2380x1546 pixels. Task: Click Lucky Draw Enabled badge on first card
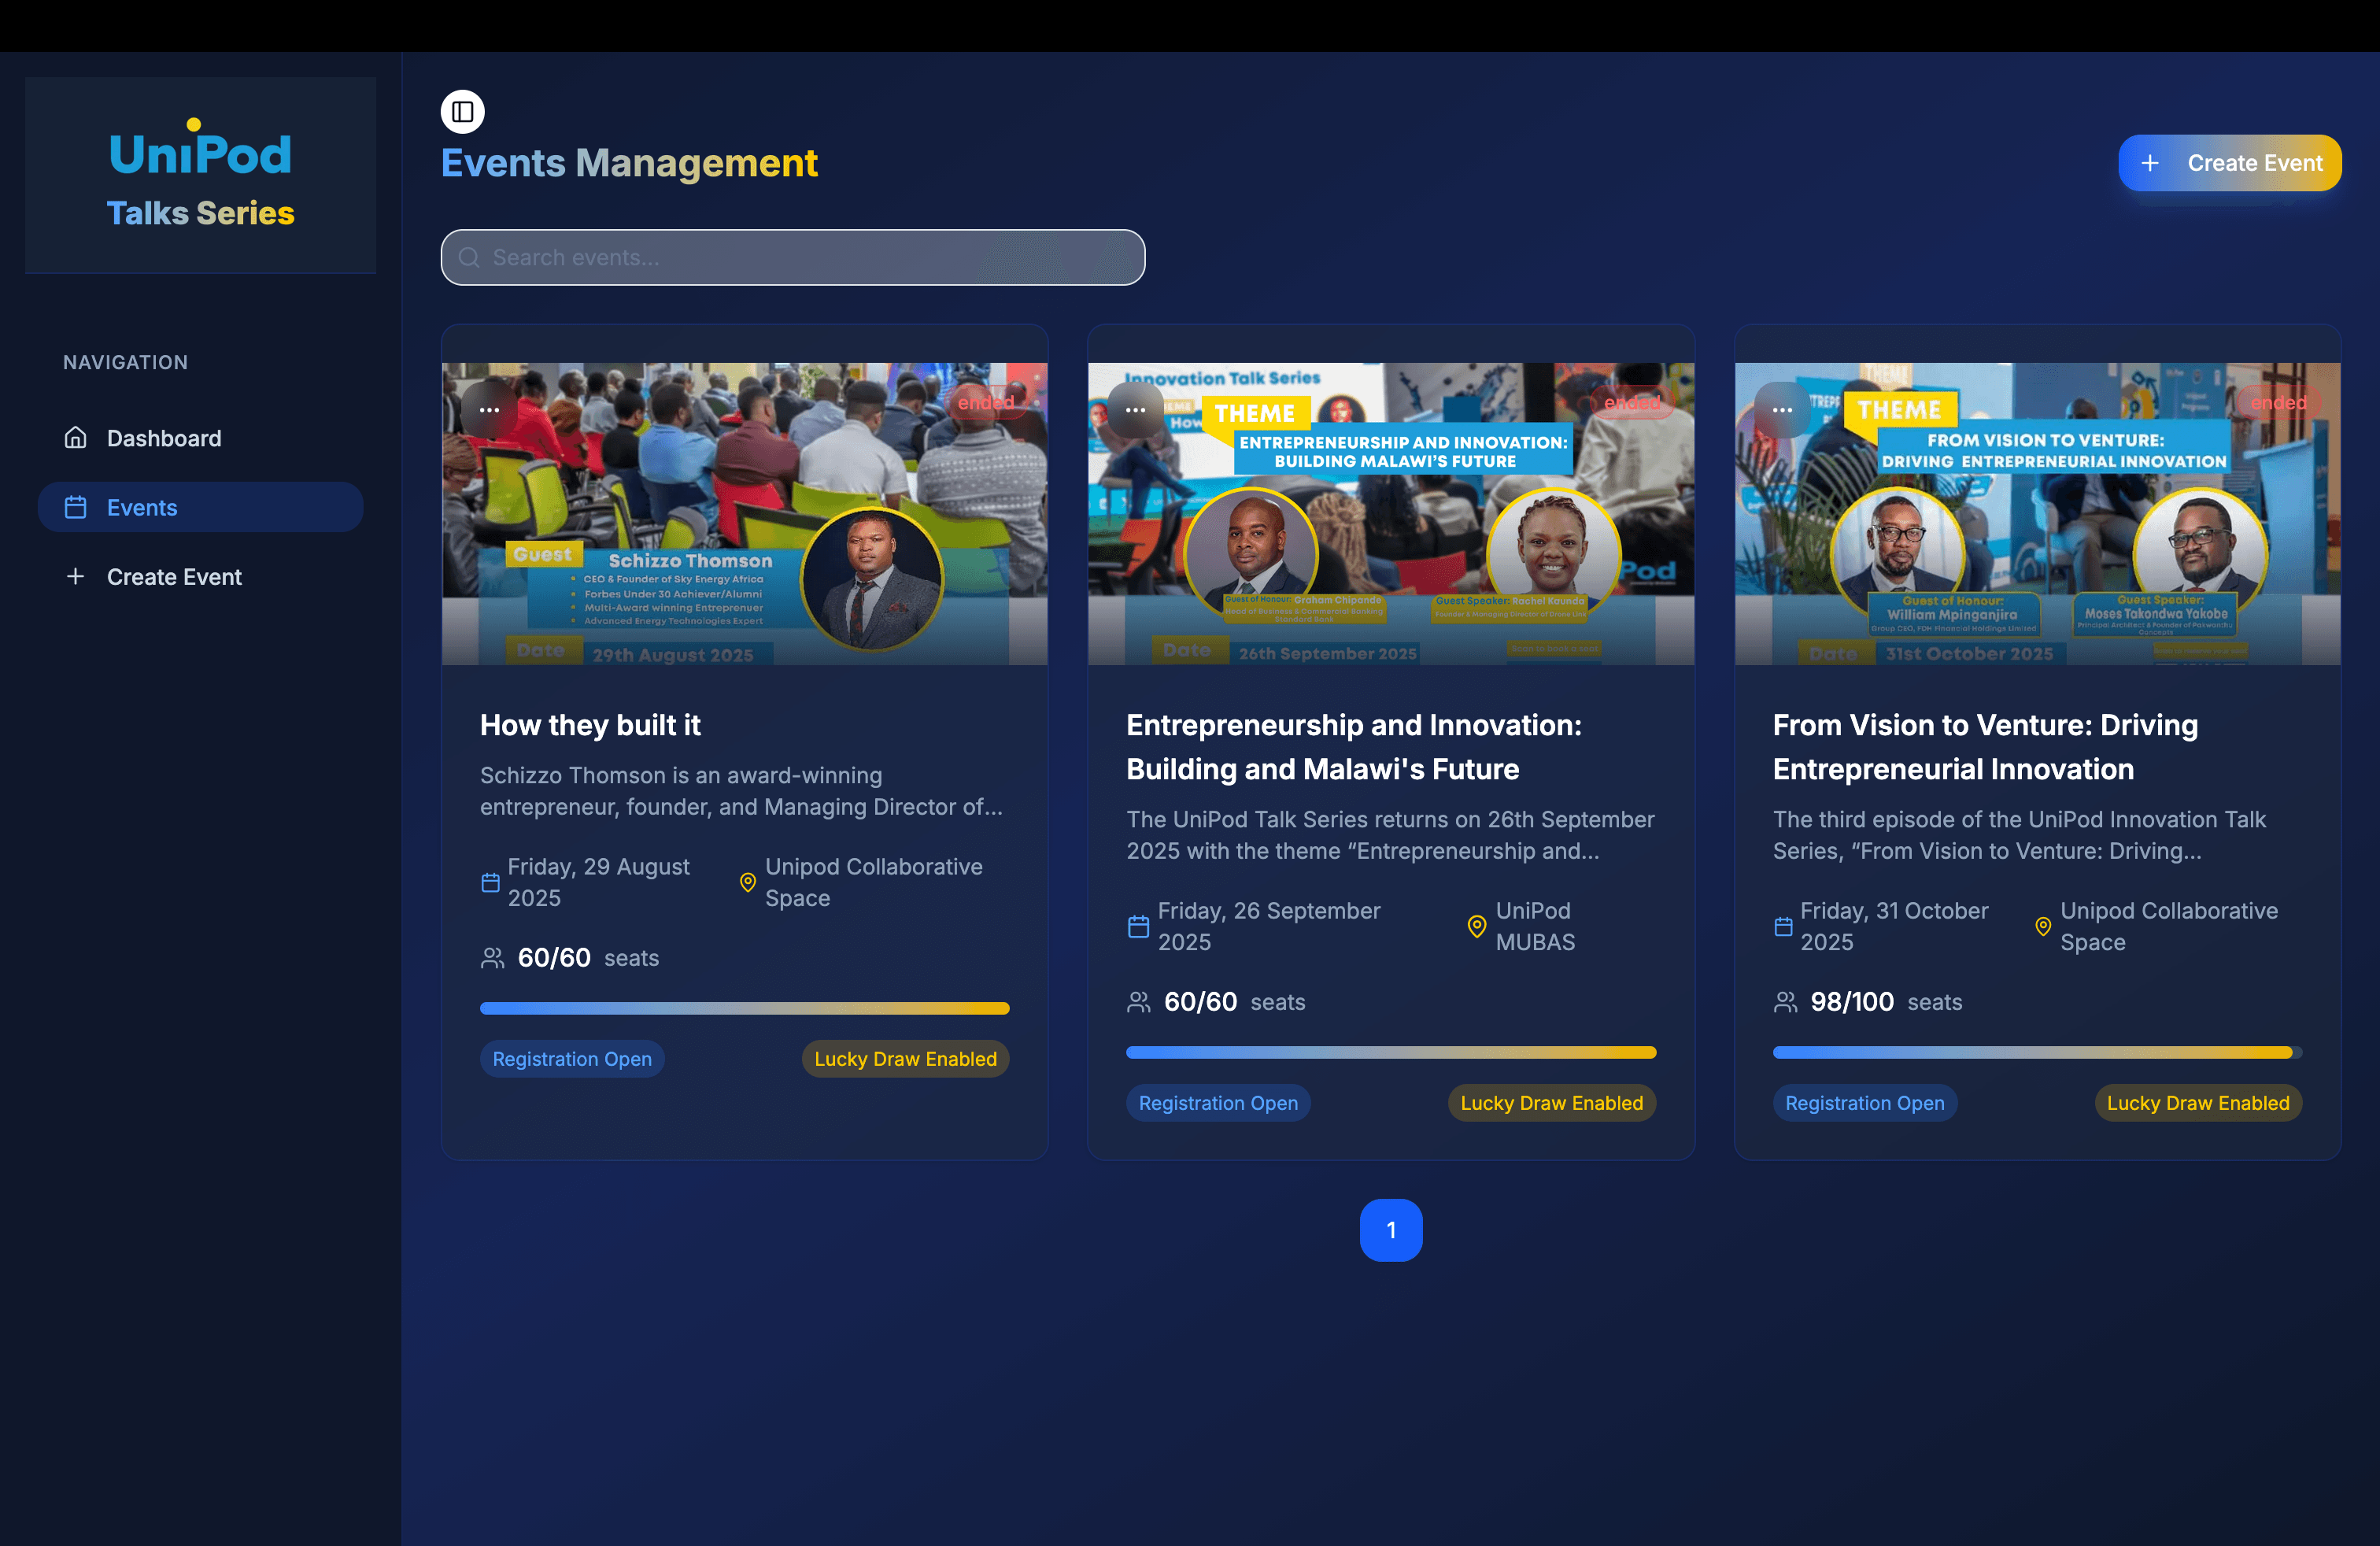pos(905,1059)
